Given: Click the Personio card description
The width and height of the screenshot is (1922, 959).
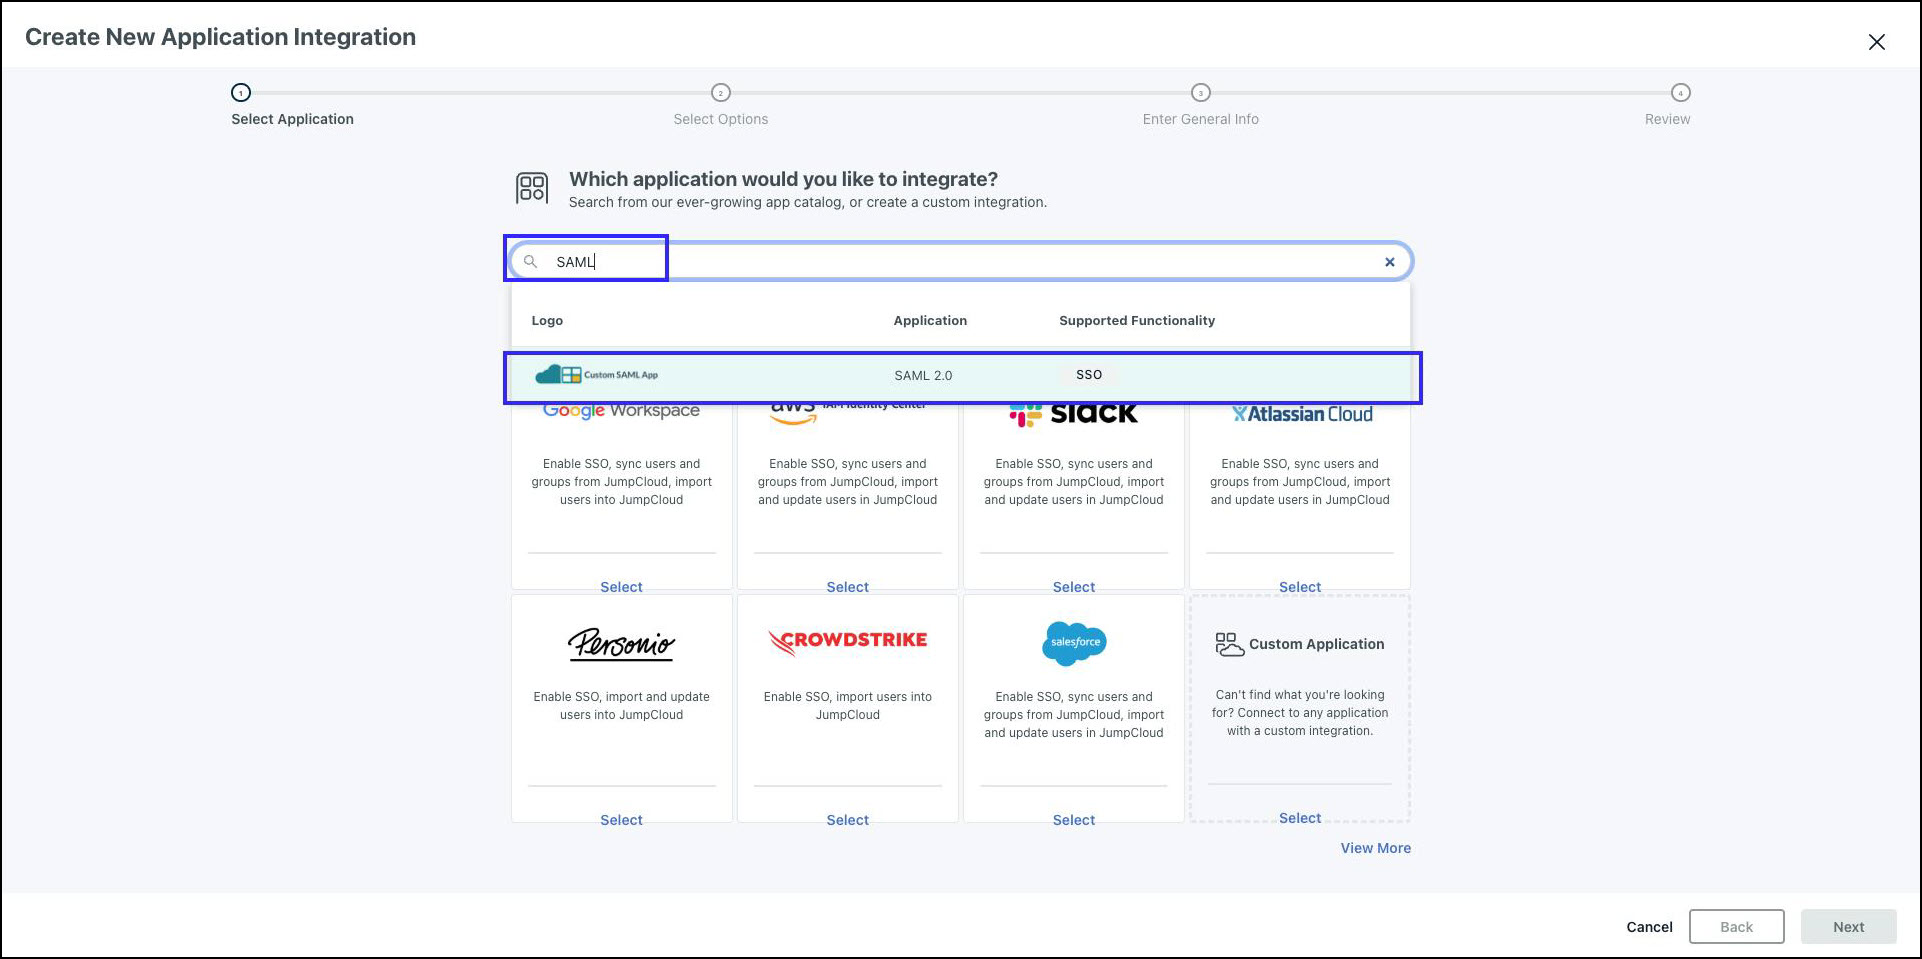Looking at the screenshot, I should click(621, 706).
